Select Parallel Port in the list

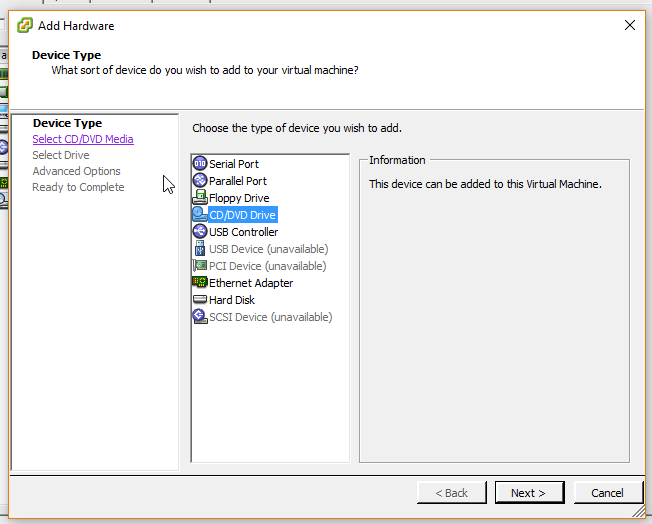238,181
